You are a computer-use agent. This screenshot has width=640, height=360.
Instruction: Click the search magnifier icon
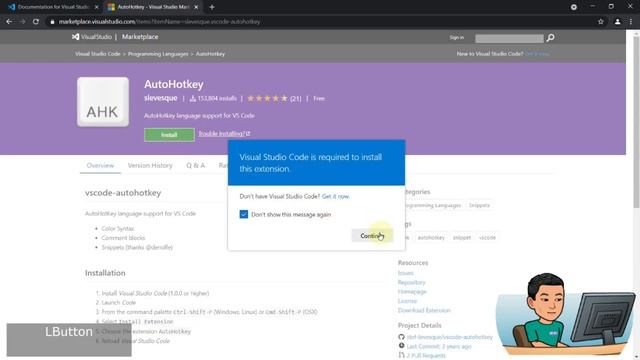click(x=550, y=38)
